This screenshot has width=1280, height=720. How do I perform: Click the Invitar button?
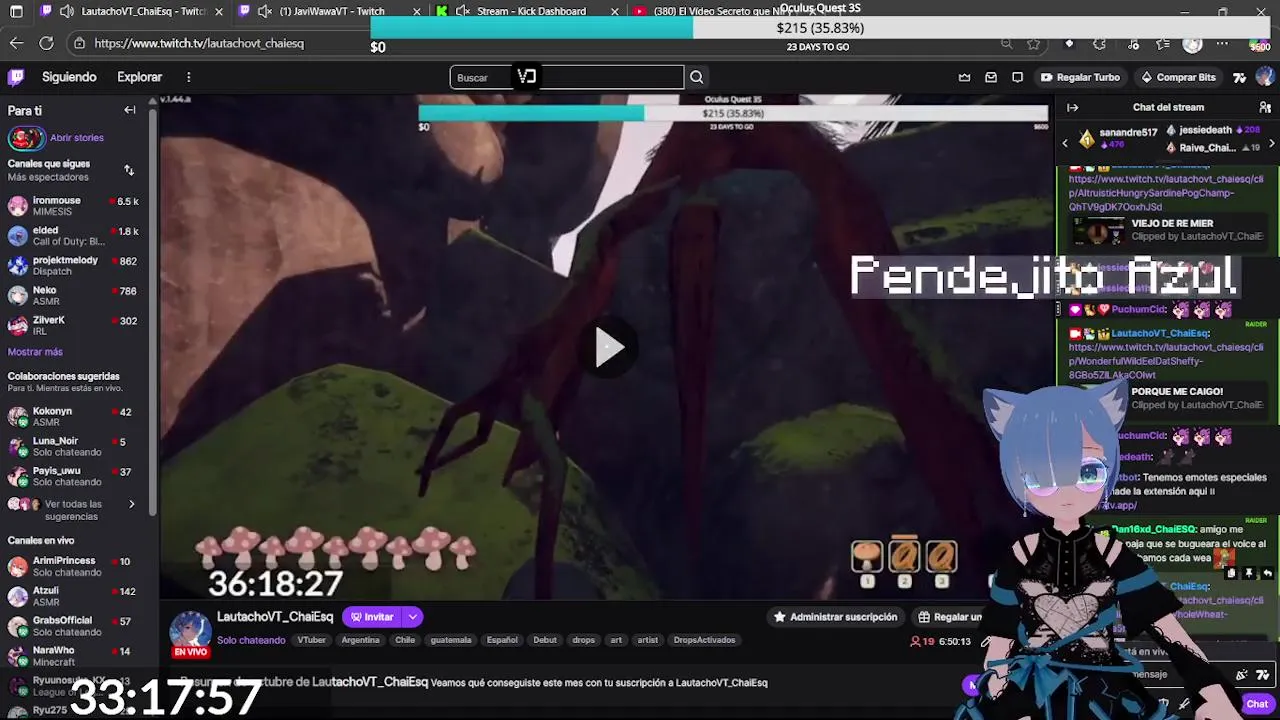[371, 617]
